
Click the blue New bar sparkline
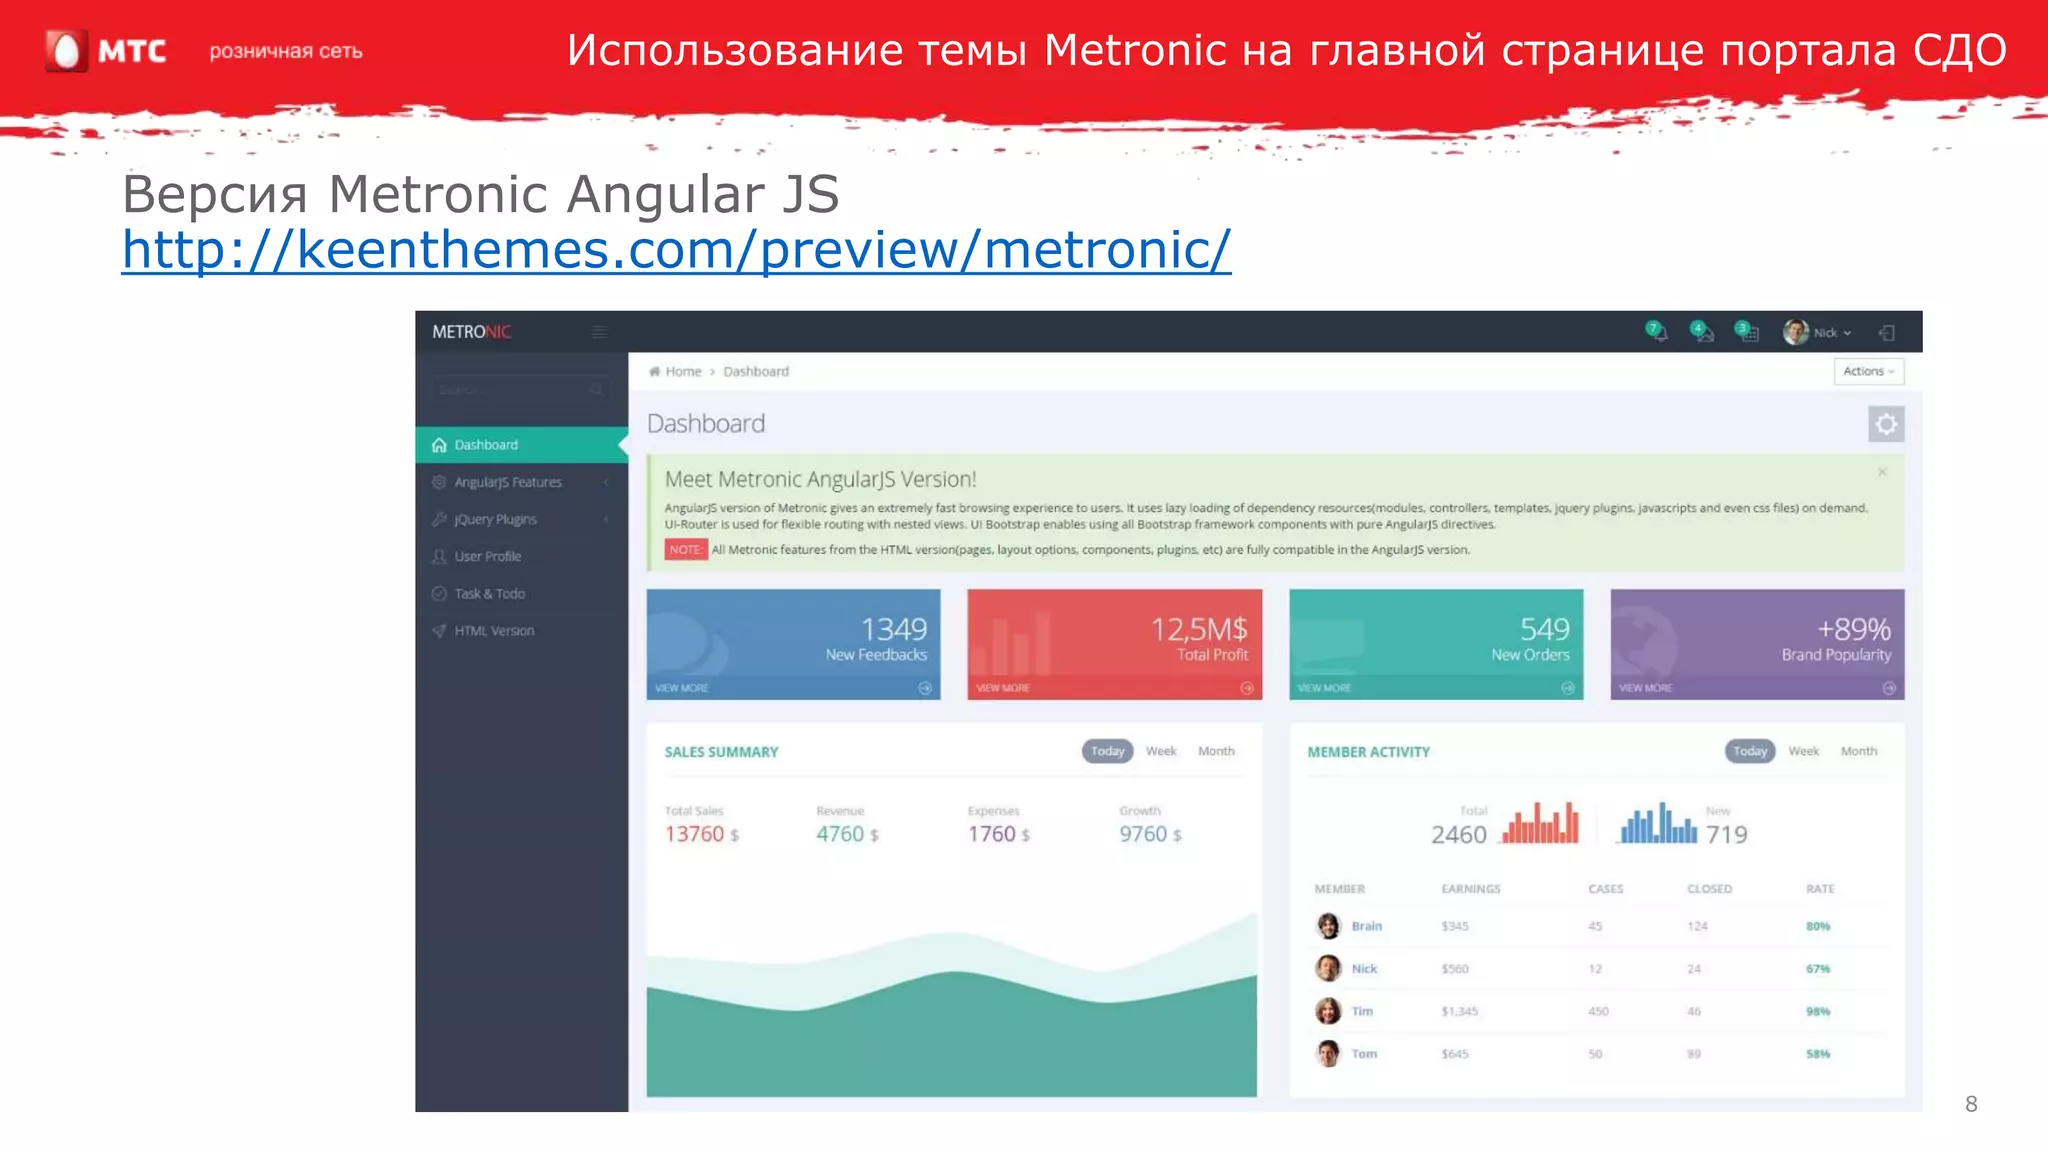click(x=1658, y=823)
